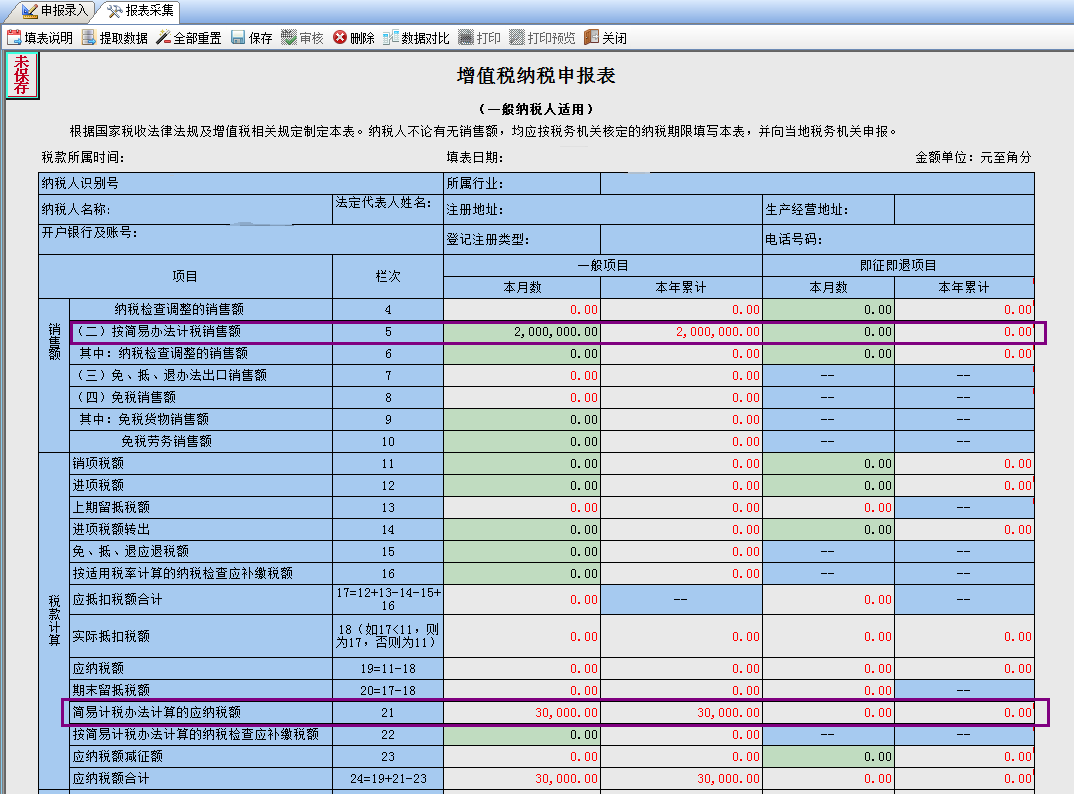The width and height of the screenshot is (1074, 794).
Task: Click the 关闭 door icon
Action: (x=591, y=38)
